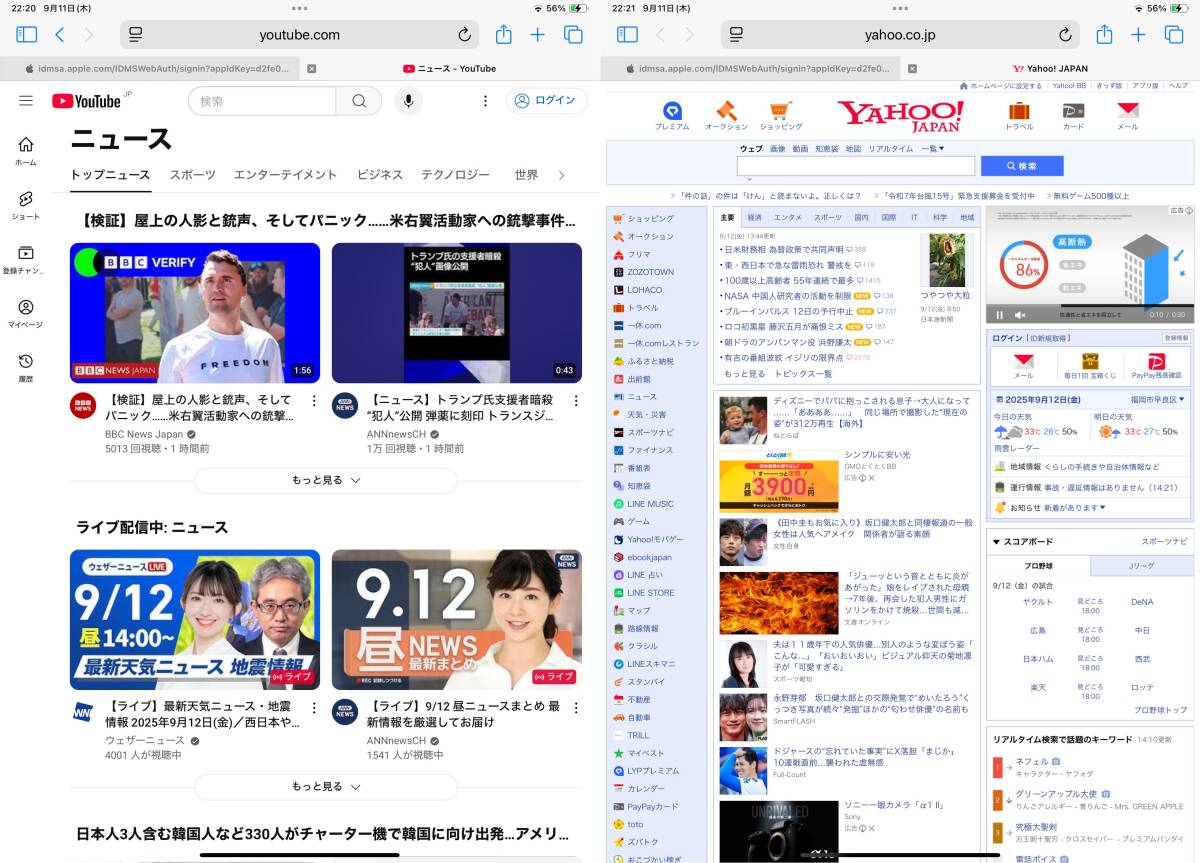Open YouTube header three-dot settings menu

[x=485, y=101]
